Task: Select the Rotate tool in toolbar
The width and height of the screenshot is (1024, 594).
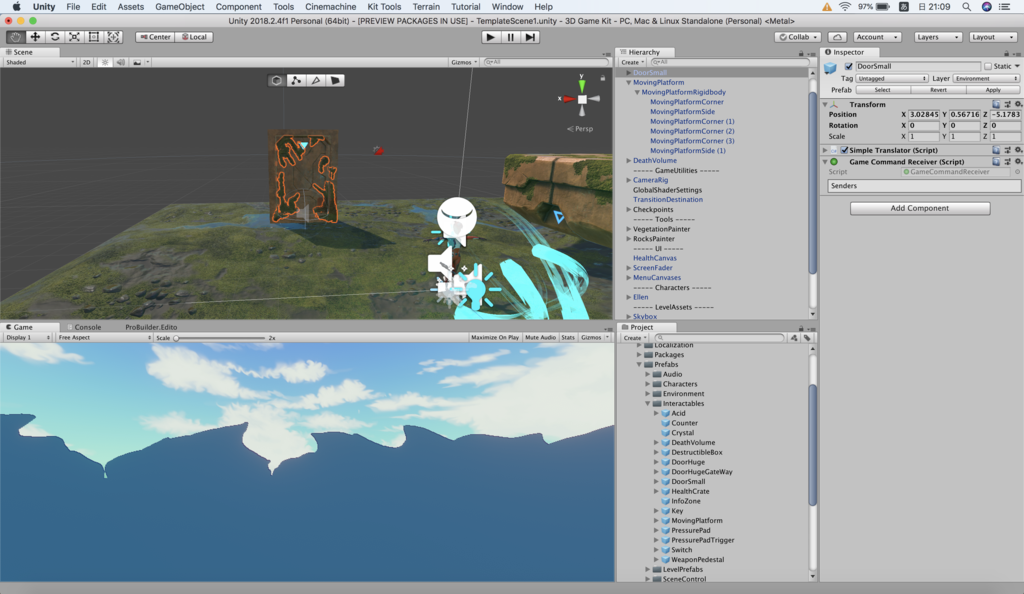Action: 55,37
